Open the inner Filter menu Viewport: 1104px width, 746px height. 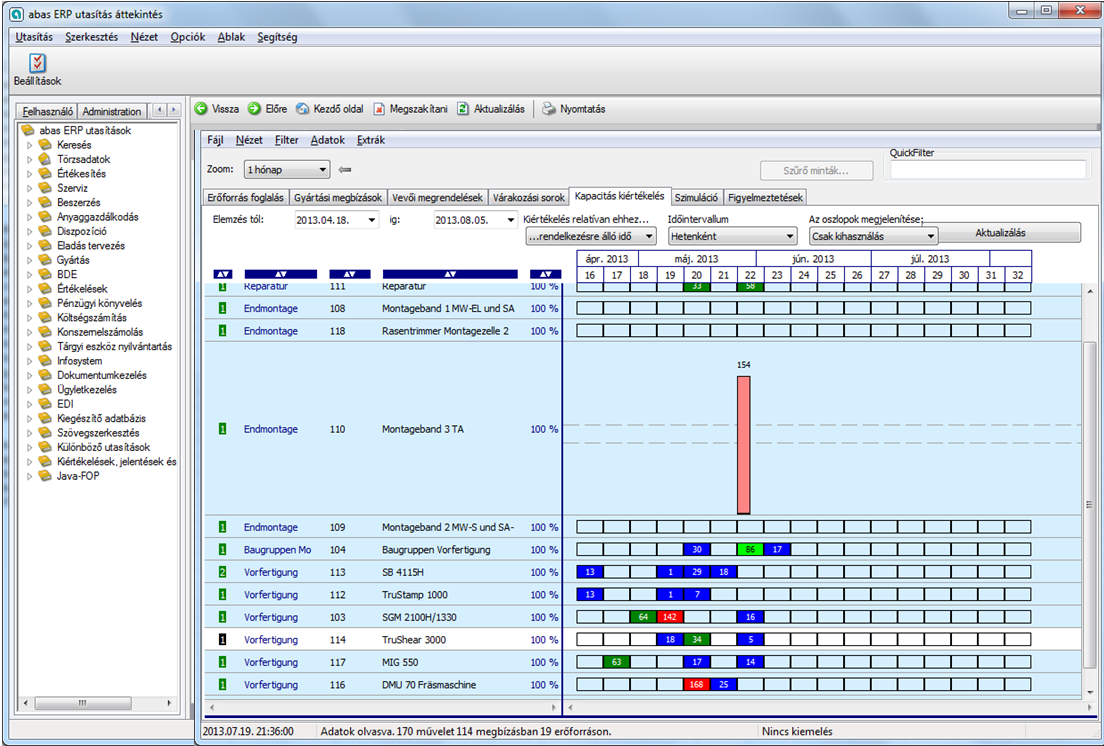click(287, 140)
